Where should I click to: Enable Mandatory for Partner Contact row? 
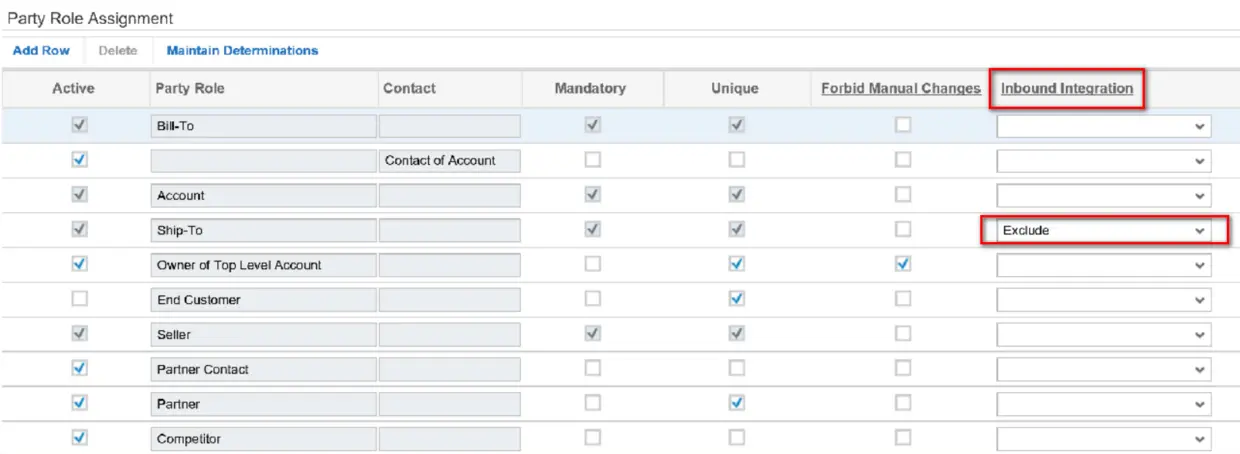[x=591, y=369]
